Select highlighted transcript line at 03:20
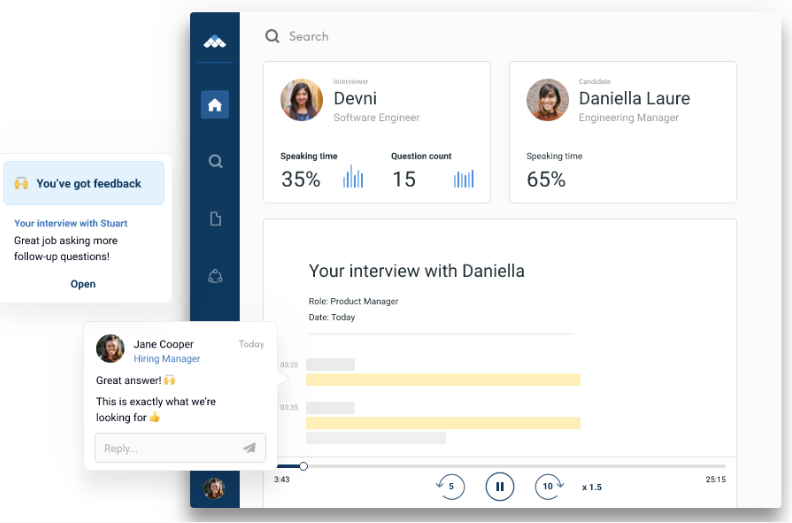This screenshot has width=792, height=523. pos(443,379)
